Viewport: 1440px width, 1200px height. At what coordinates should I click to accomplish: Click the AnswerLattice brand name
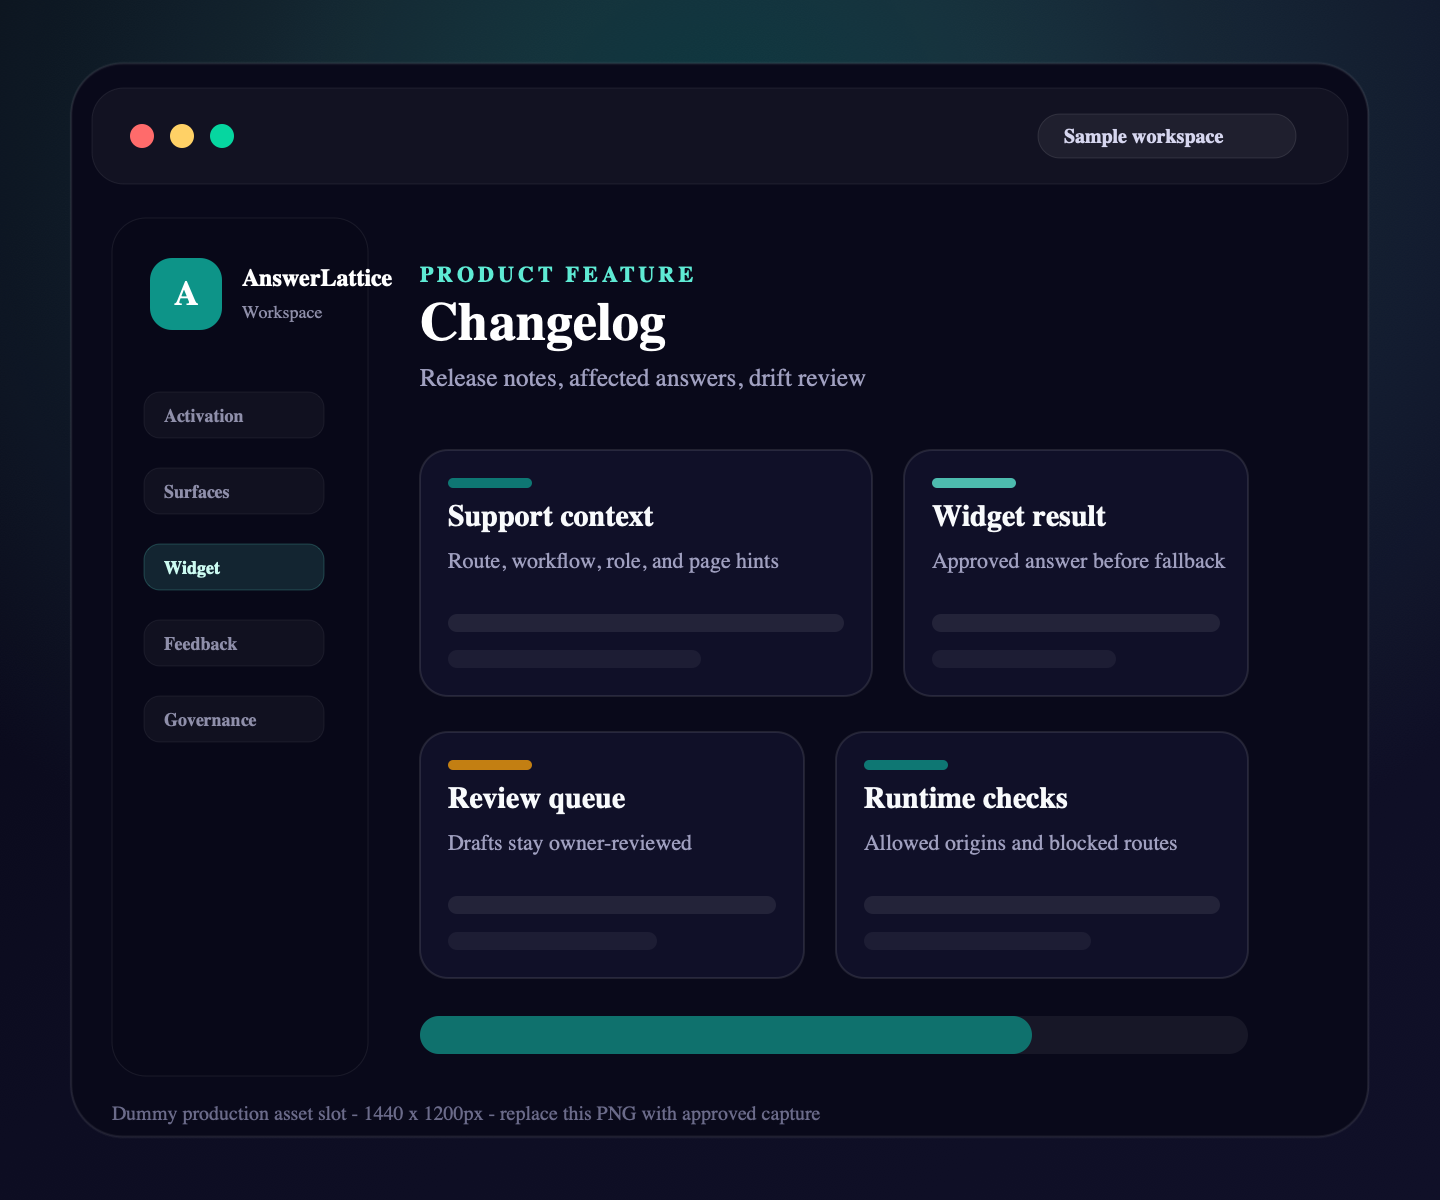[317, 278]
